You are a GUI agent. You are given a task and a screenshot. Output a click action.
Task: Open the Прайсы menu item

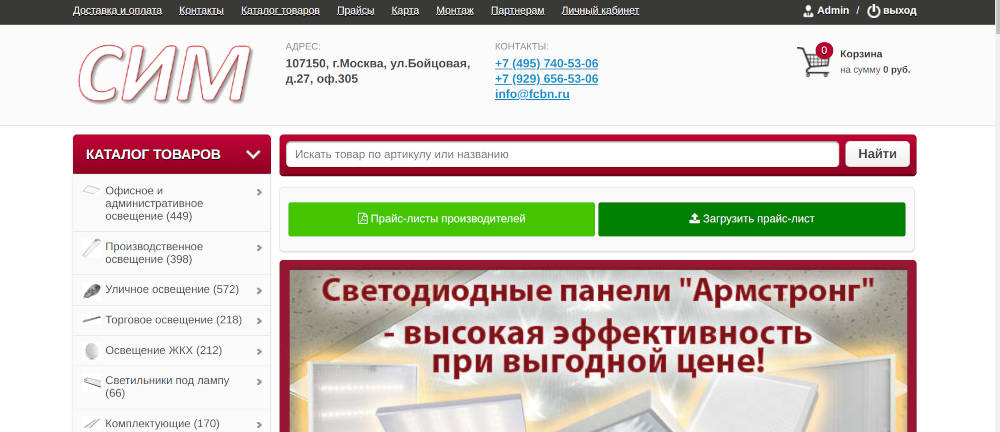[355, 10]
